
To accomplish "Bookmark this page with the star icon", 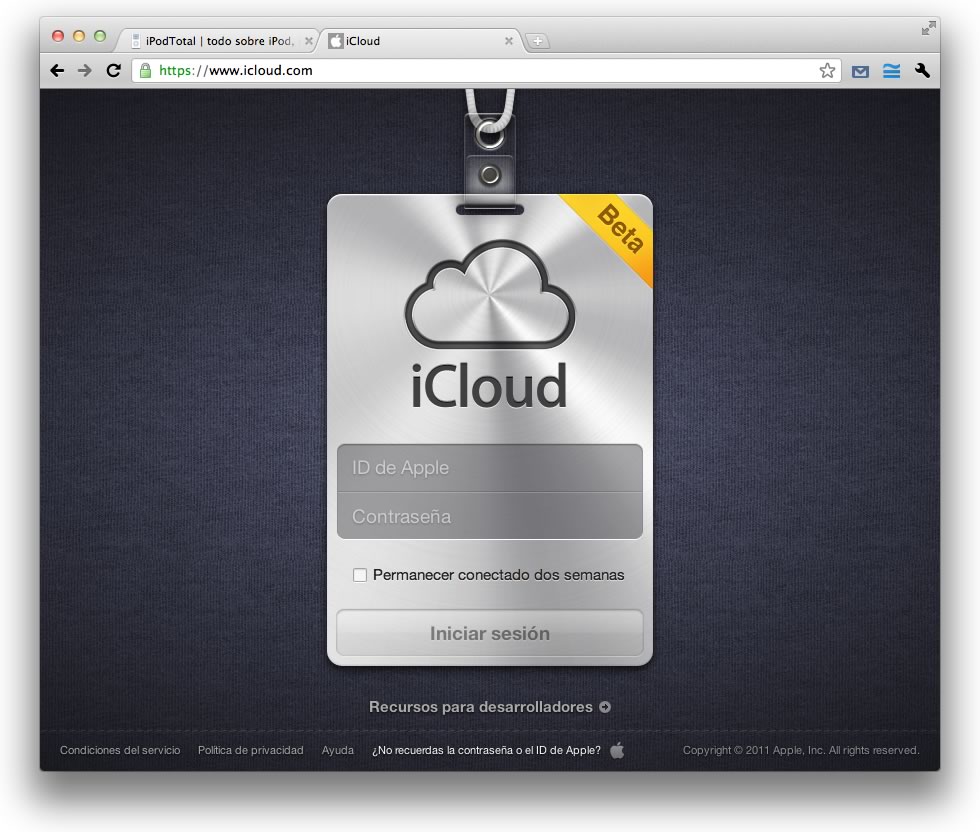I will [827, 71].
